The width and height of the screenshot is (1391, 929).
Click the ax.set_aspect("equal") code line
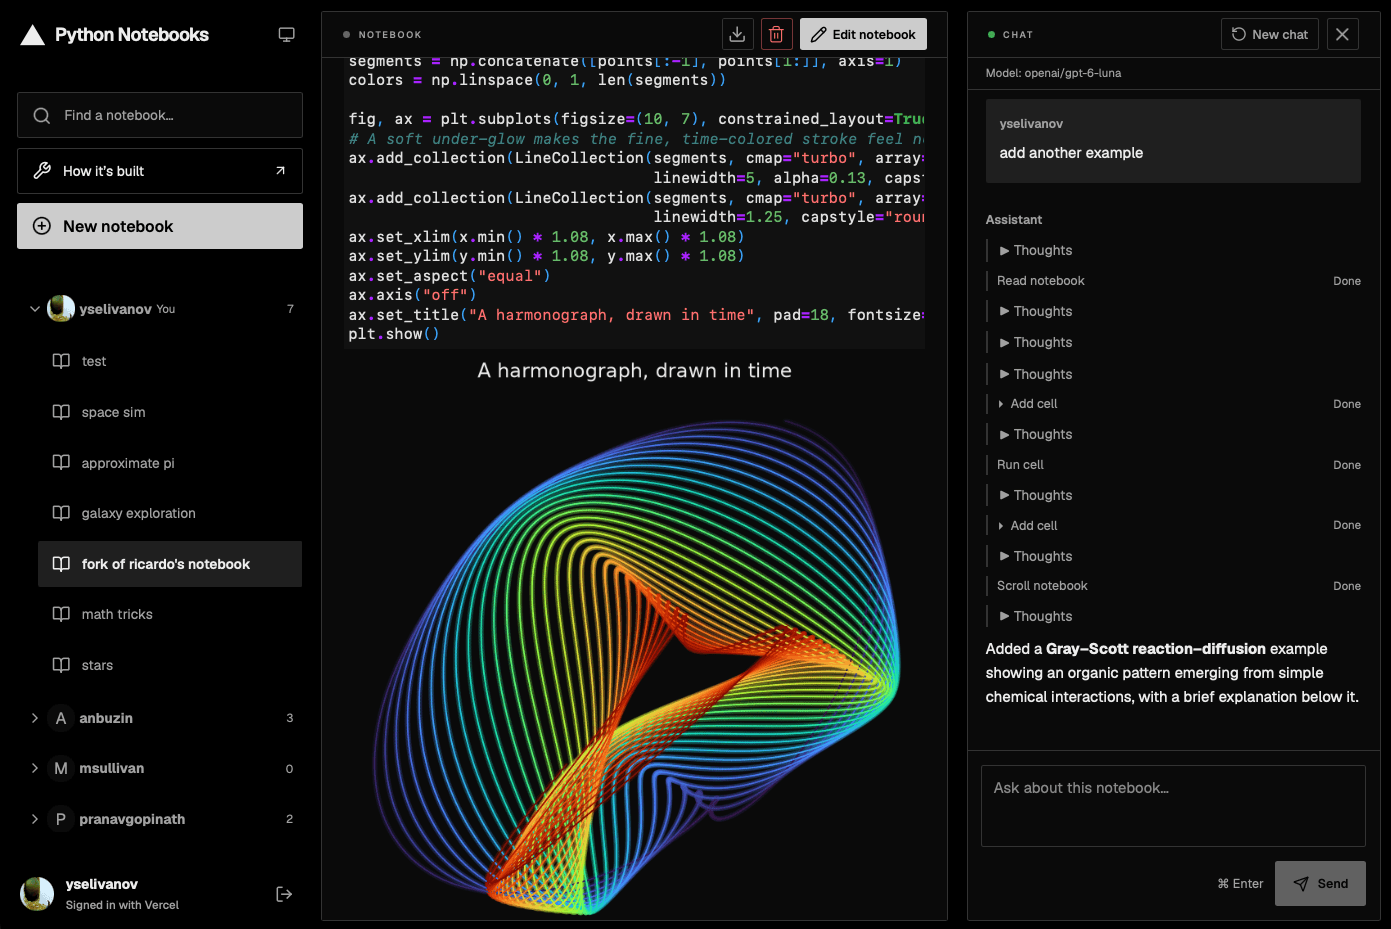click(x=449, y=276)
